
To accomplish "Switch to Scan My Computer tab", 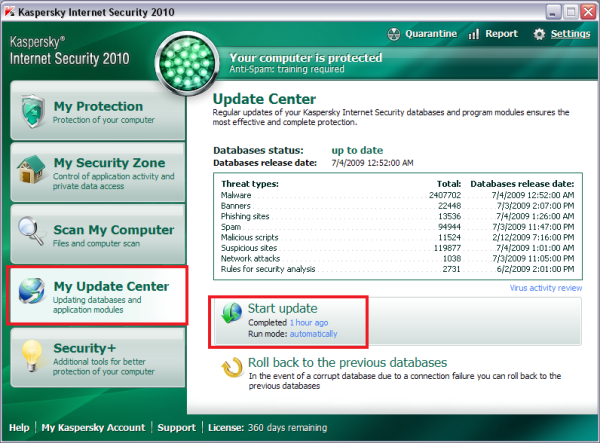I will point(98,234).
